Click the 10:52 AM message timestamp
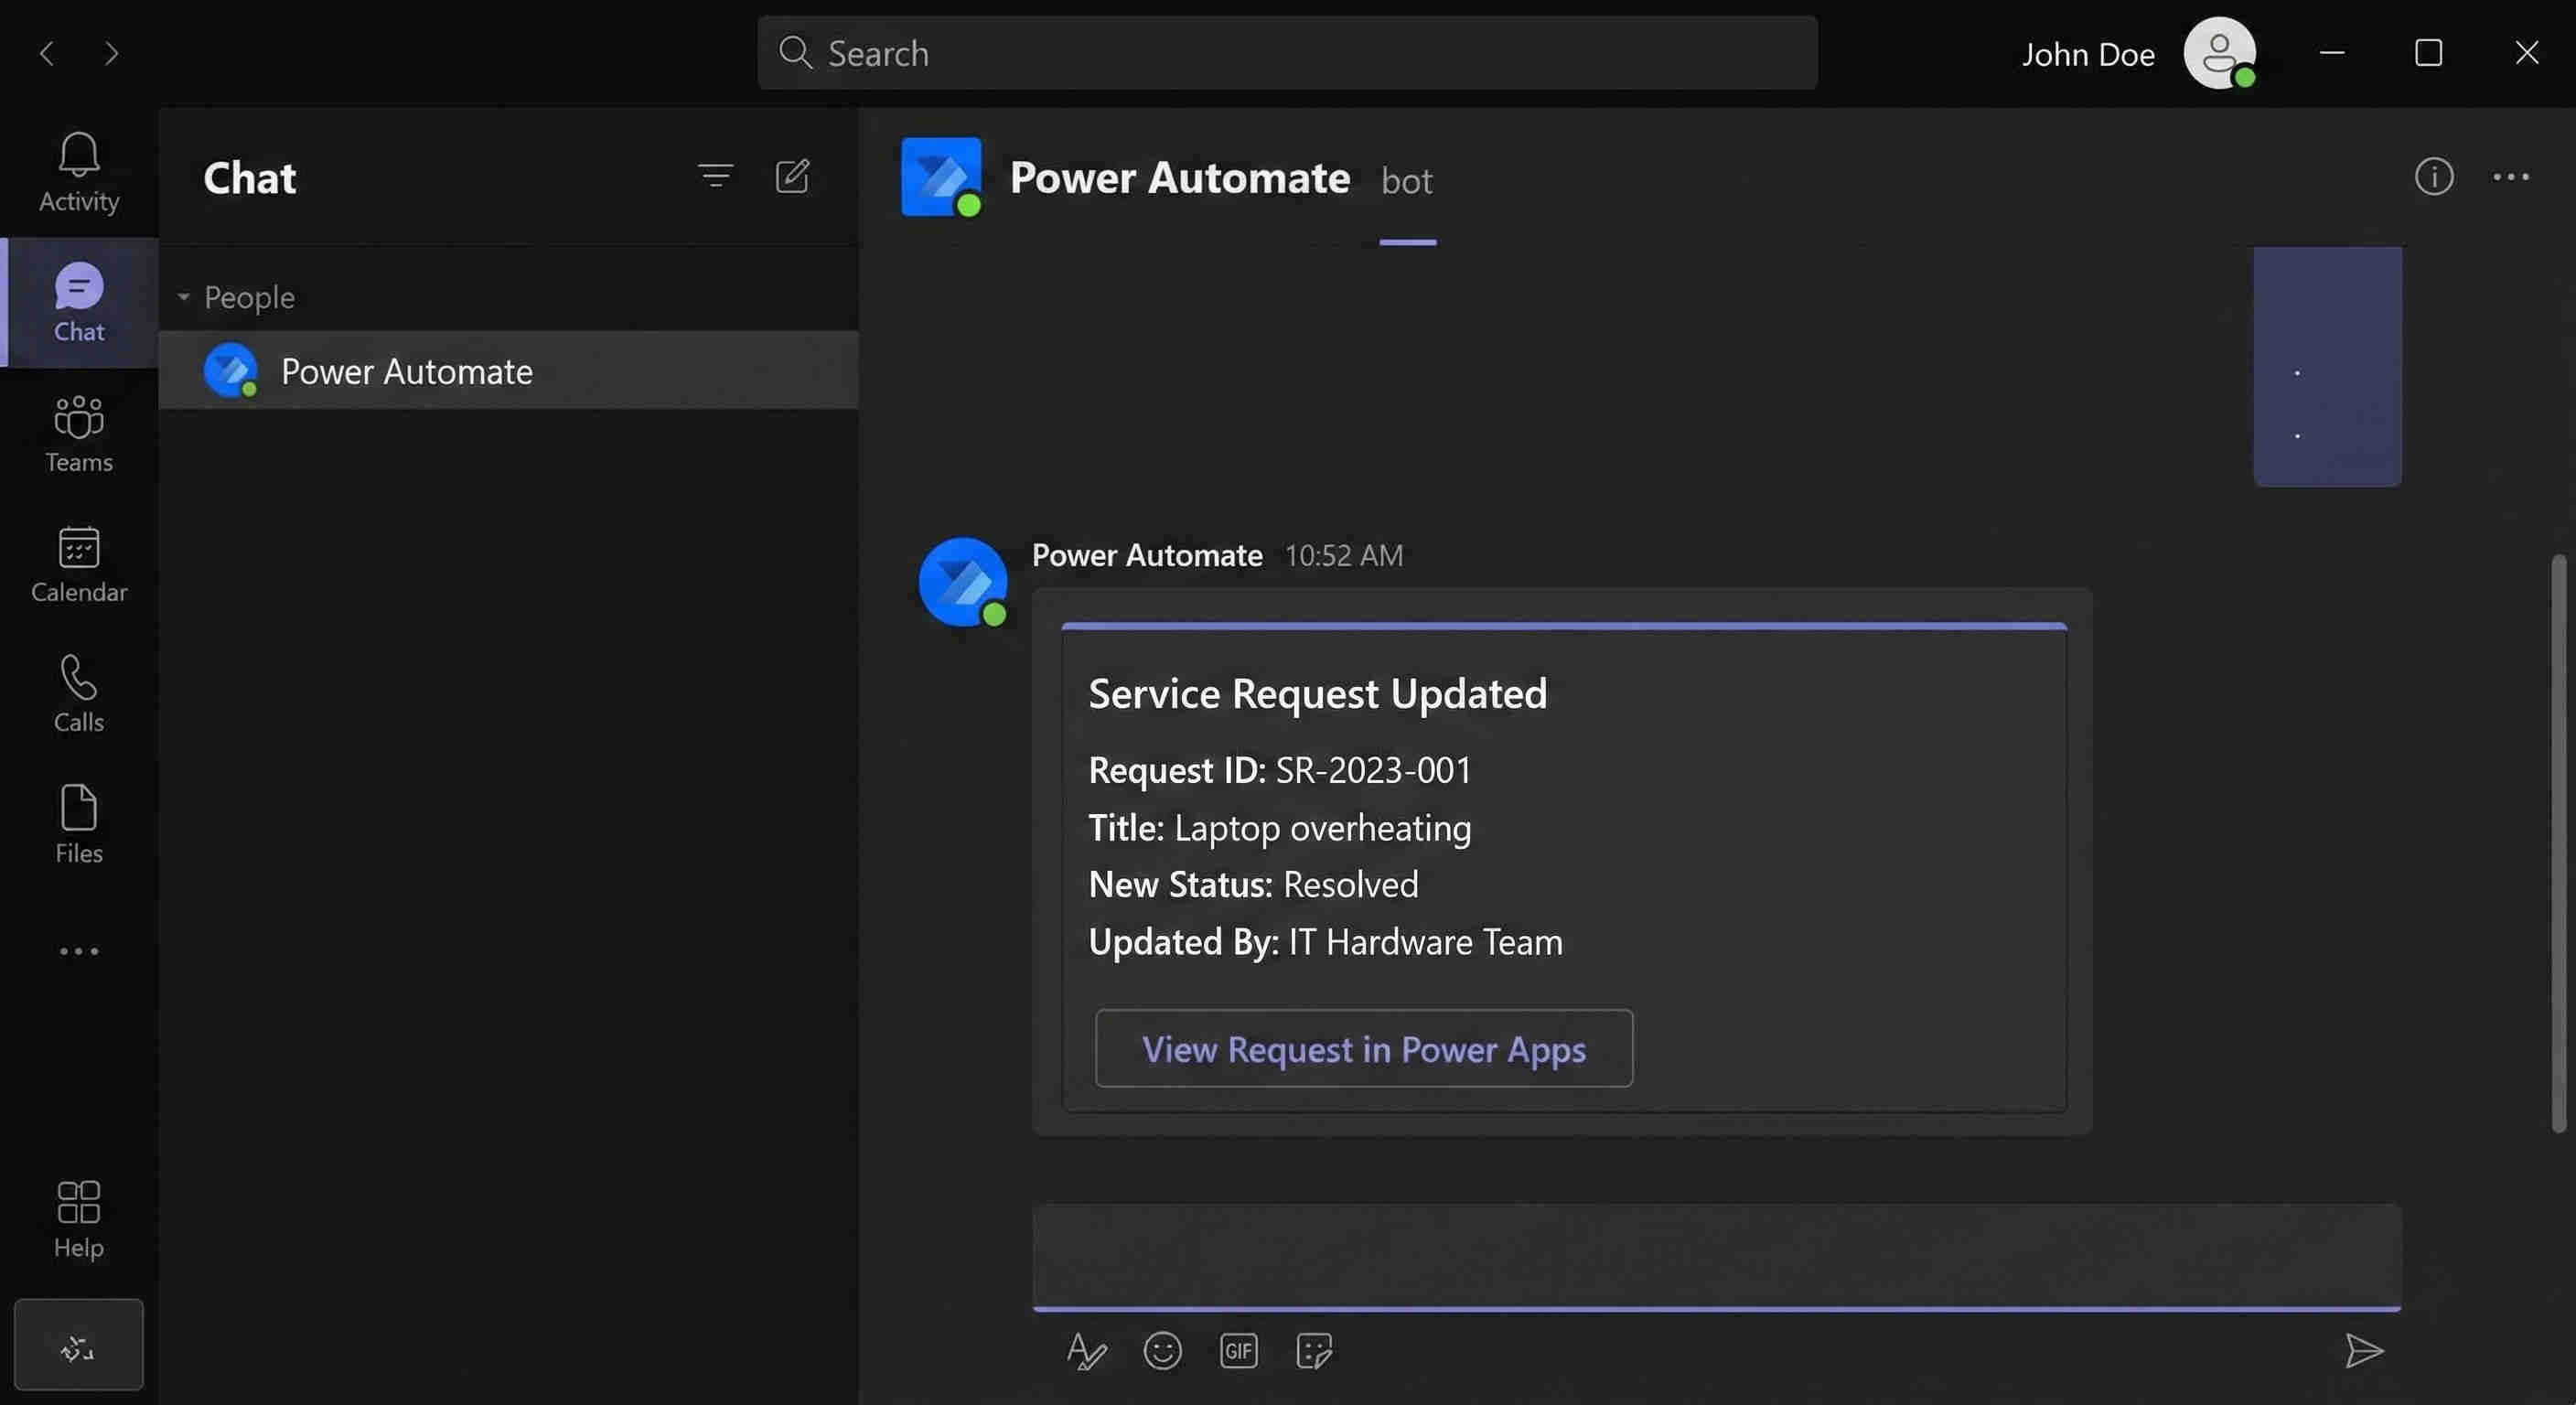This screenshot has width=2576, height=1405. (1343, 556)
